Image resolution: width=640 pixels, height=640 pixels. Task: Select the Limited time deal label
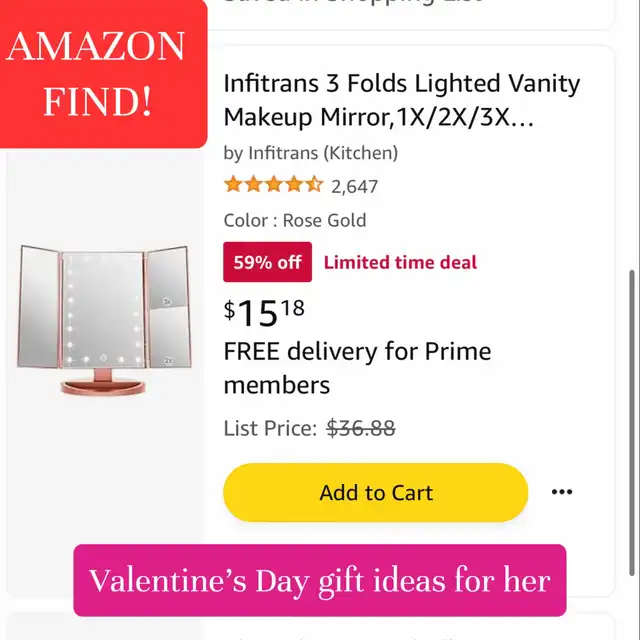[400, 262]
